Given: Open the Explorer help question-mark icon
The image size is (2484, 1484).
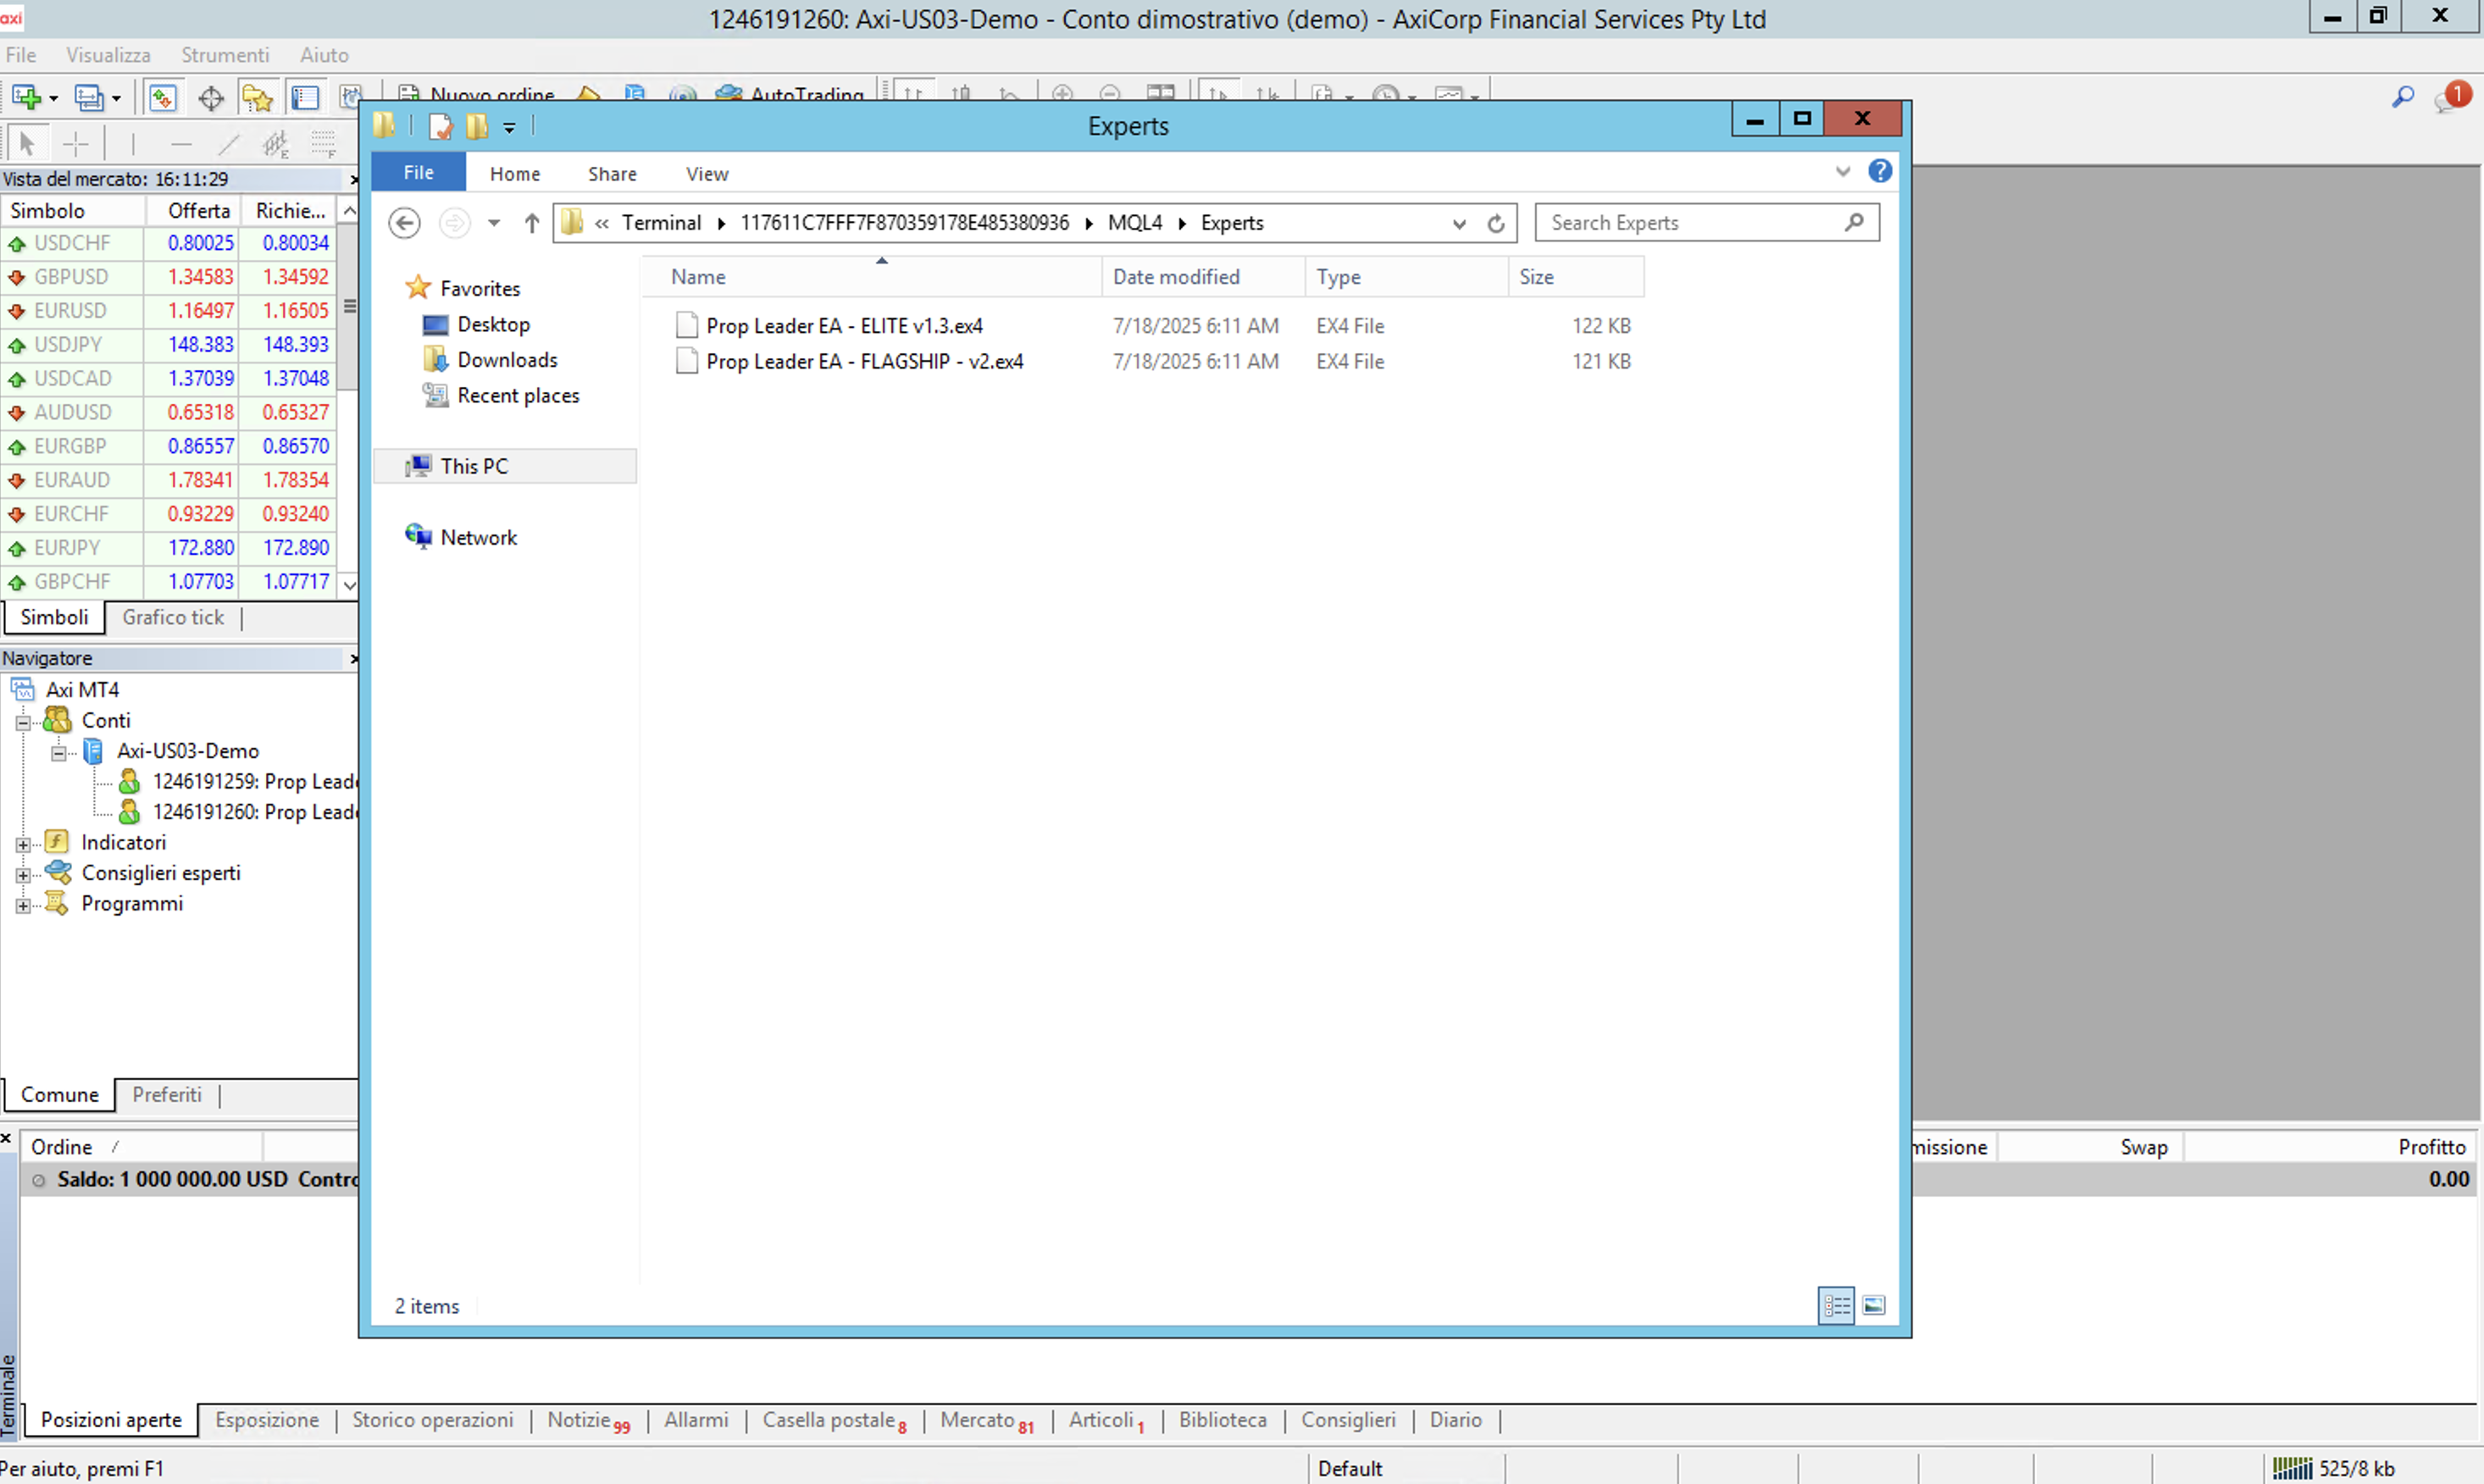Looking at the screenshot, I should [x=1880, y=171].
